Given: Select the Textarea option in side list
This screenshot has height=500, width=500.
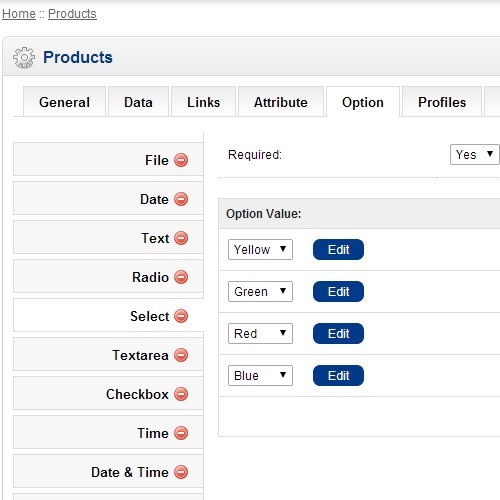Looking at the screenshot, I should click(108, 355).
